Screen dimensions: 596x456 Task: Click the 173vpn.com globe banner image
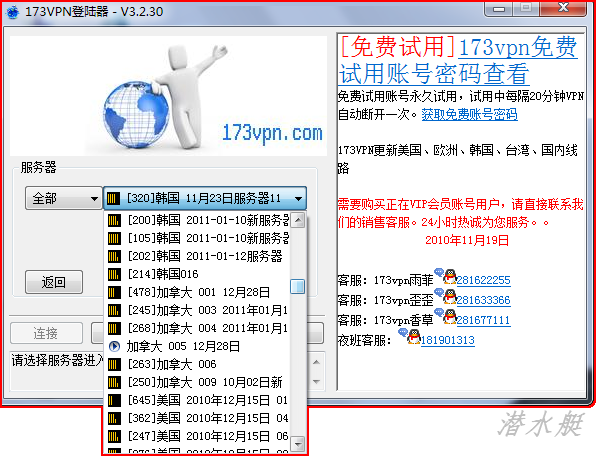coord(168,96)
